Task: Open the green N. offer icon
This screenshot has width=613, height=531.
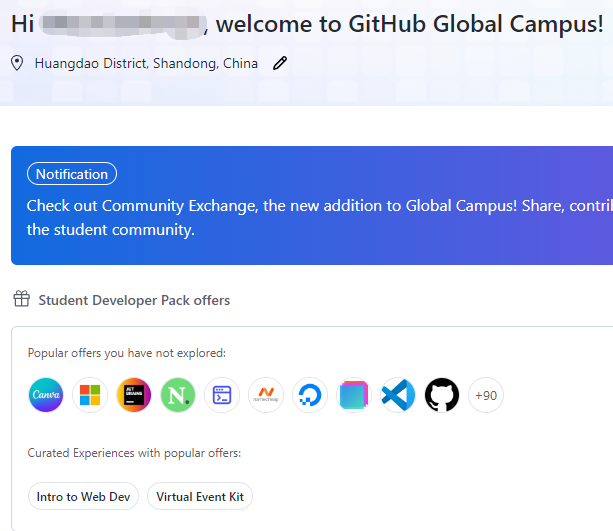Action: [x=178, y=395]
